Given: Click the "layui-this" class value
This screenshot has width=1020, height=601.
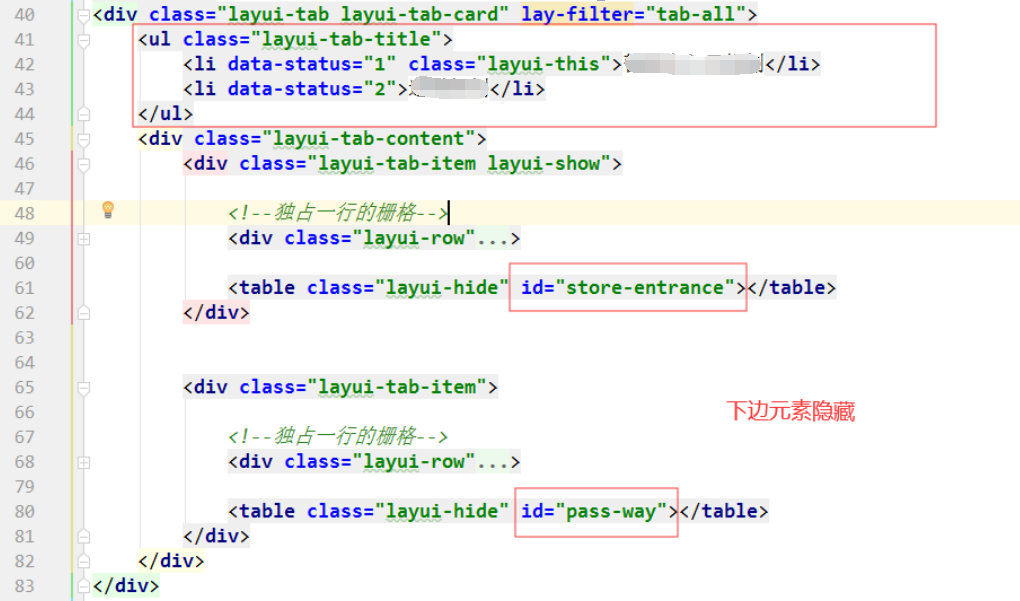Looking at the screenshot, I should (x=543, y=64).
